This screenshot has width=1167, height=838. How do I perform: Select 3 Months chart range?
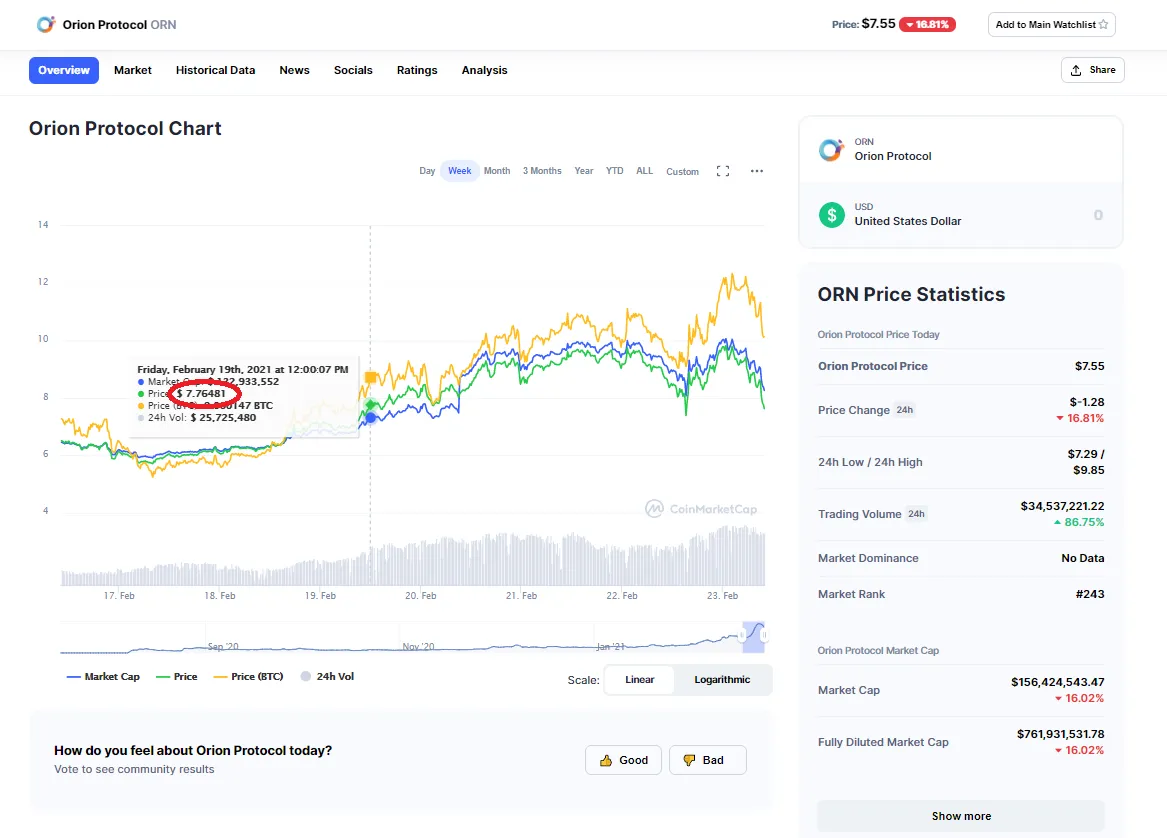542,171
